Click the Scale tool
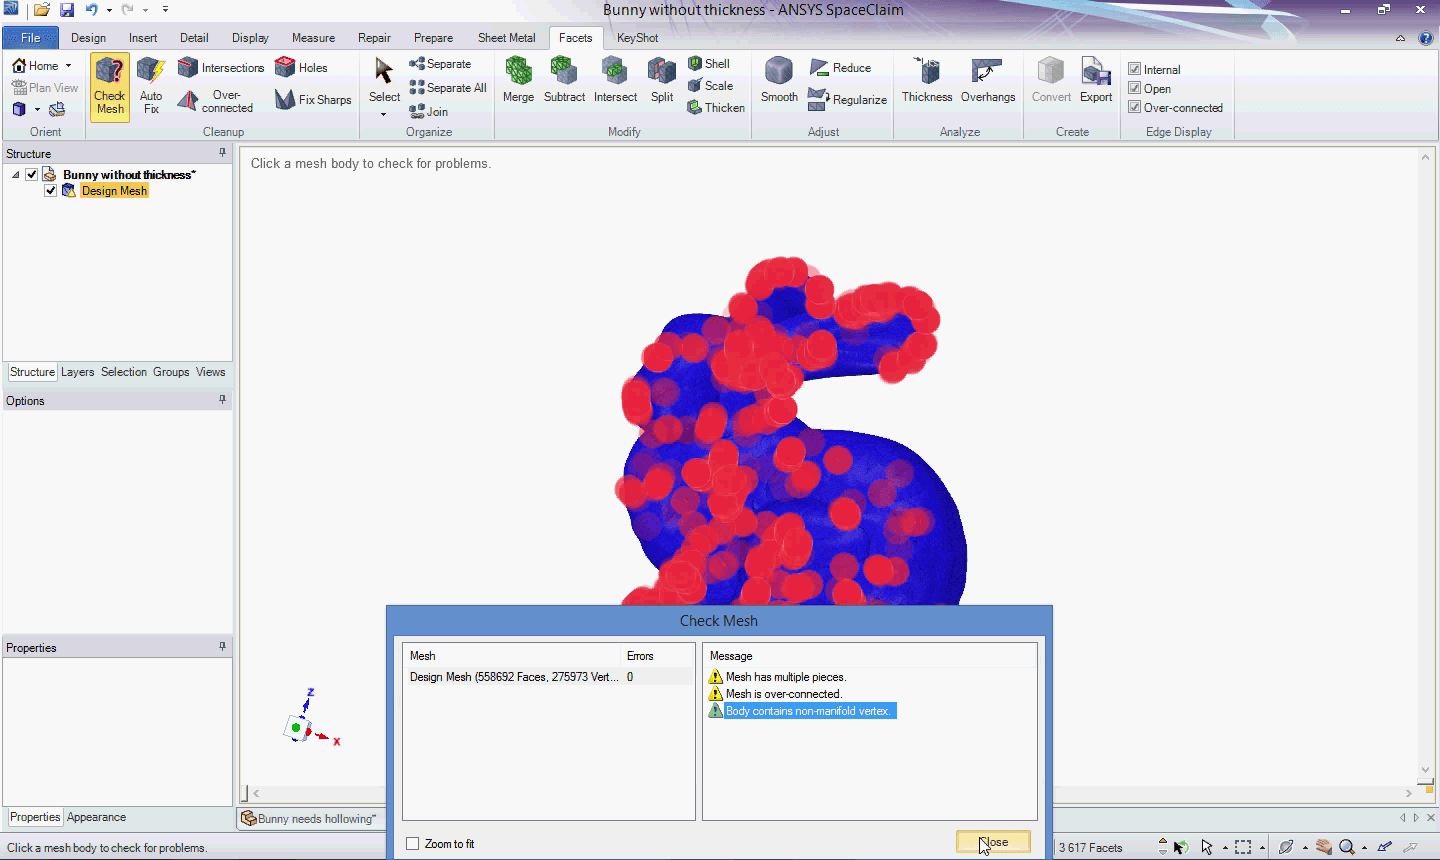This screenshot has width=1440, height=860. 710,86
